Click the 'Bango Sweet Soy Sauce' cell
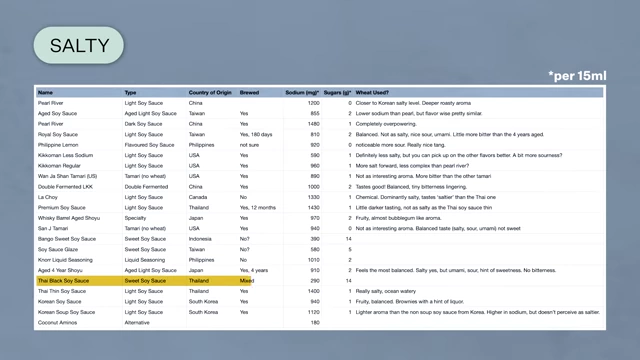 (67, 239)
